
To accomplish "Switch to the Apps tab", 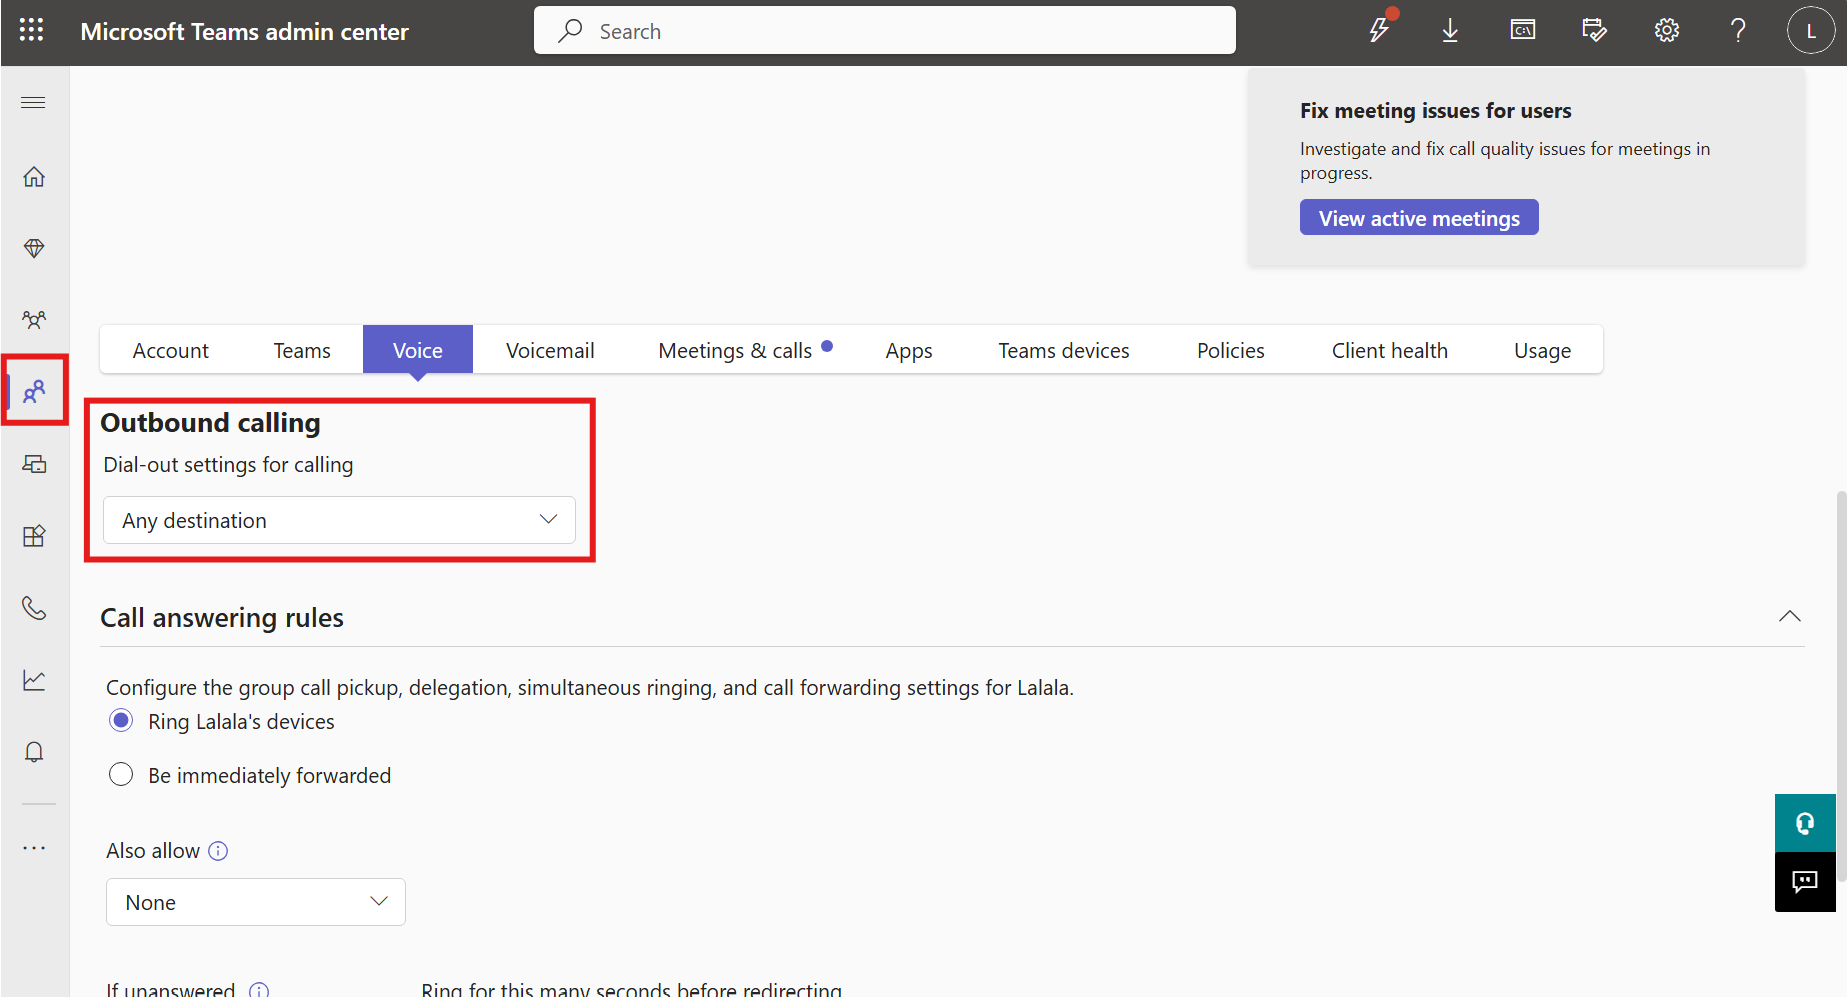I will 909,350.
